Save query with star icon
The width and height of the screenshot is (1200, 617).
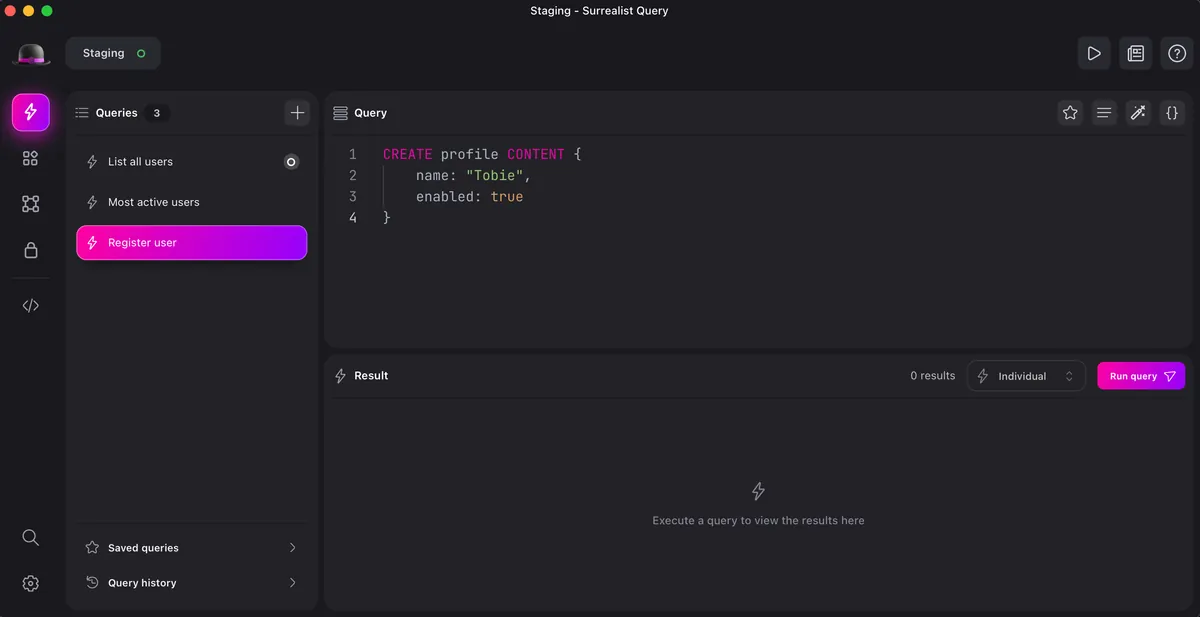(1070, 113)
